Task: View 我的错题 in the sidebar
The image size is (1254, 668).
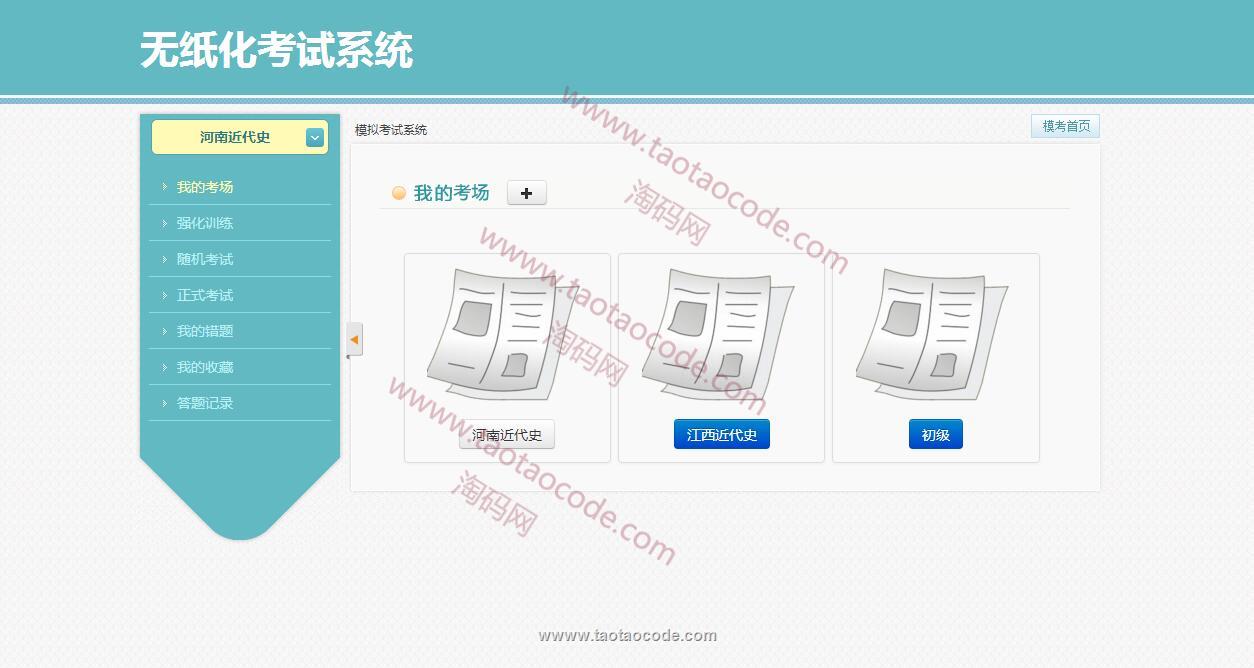Action: pos(205,331)
